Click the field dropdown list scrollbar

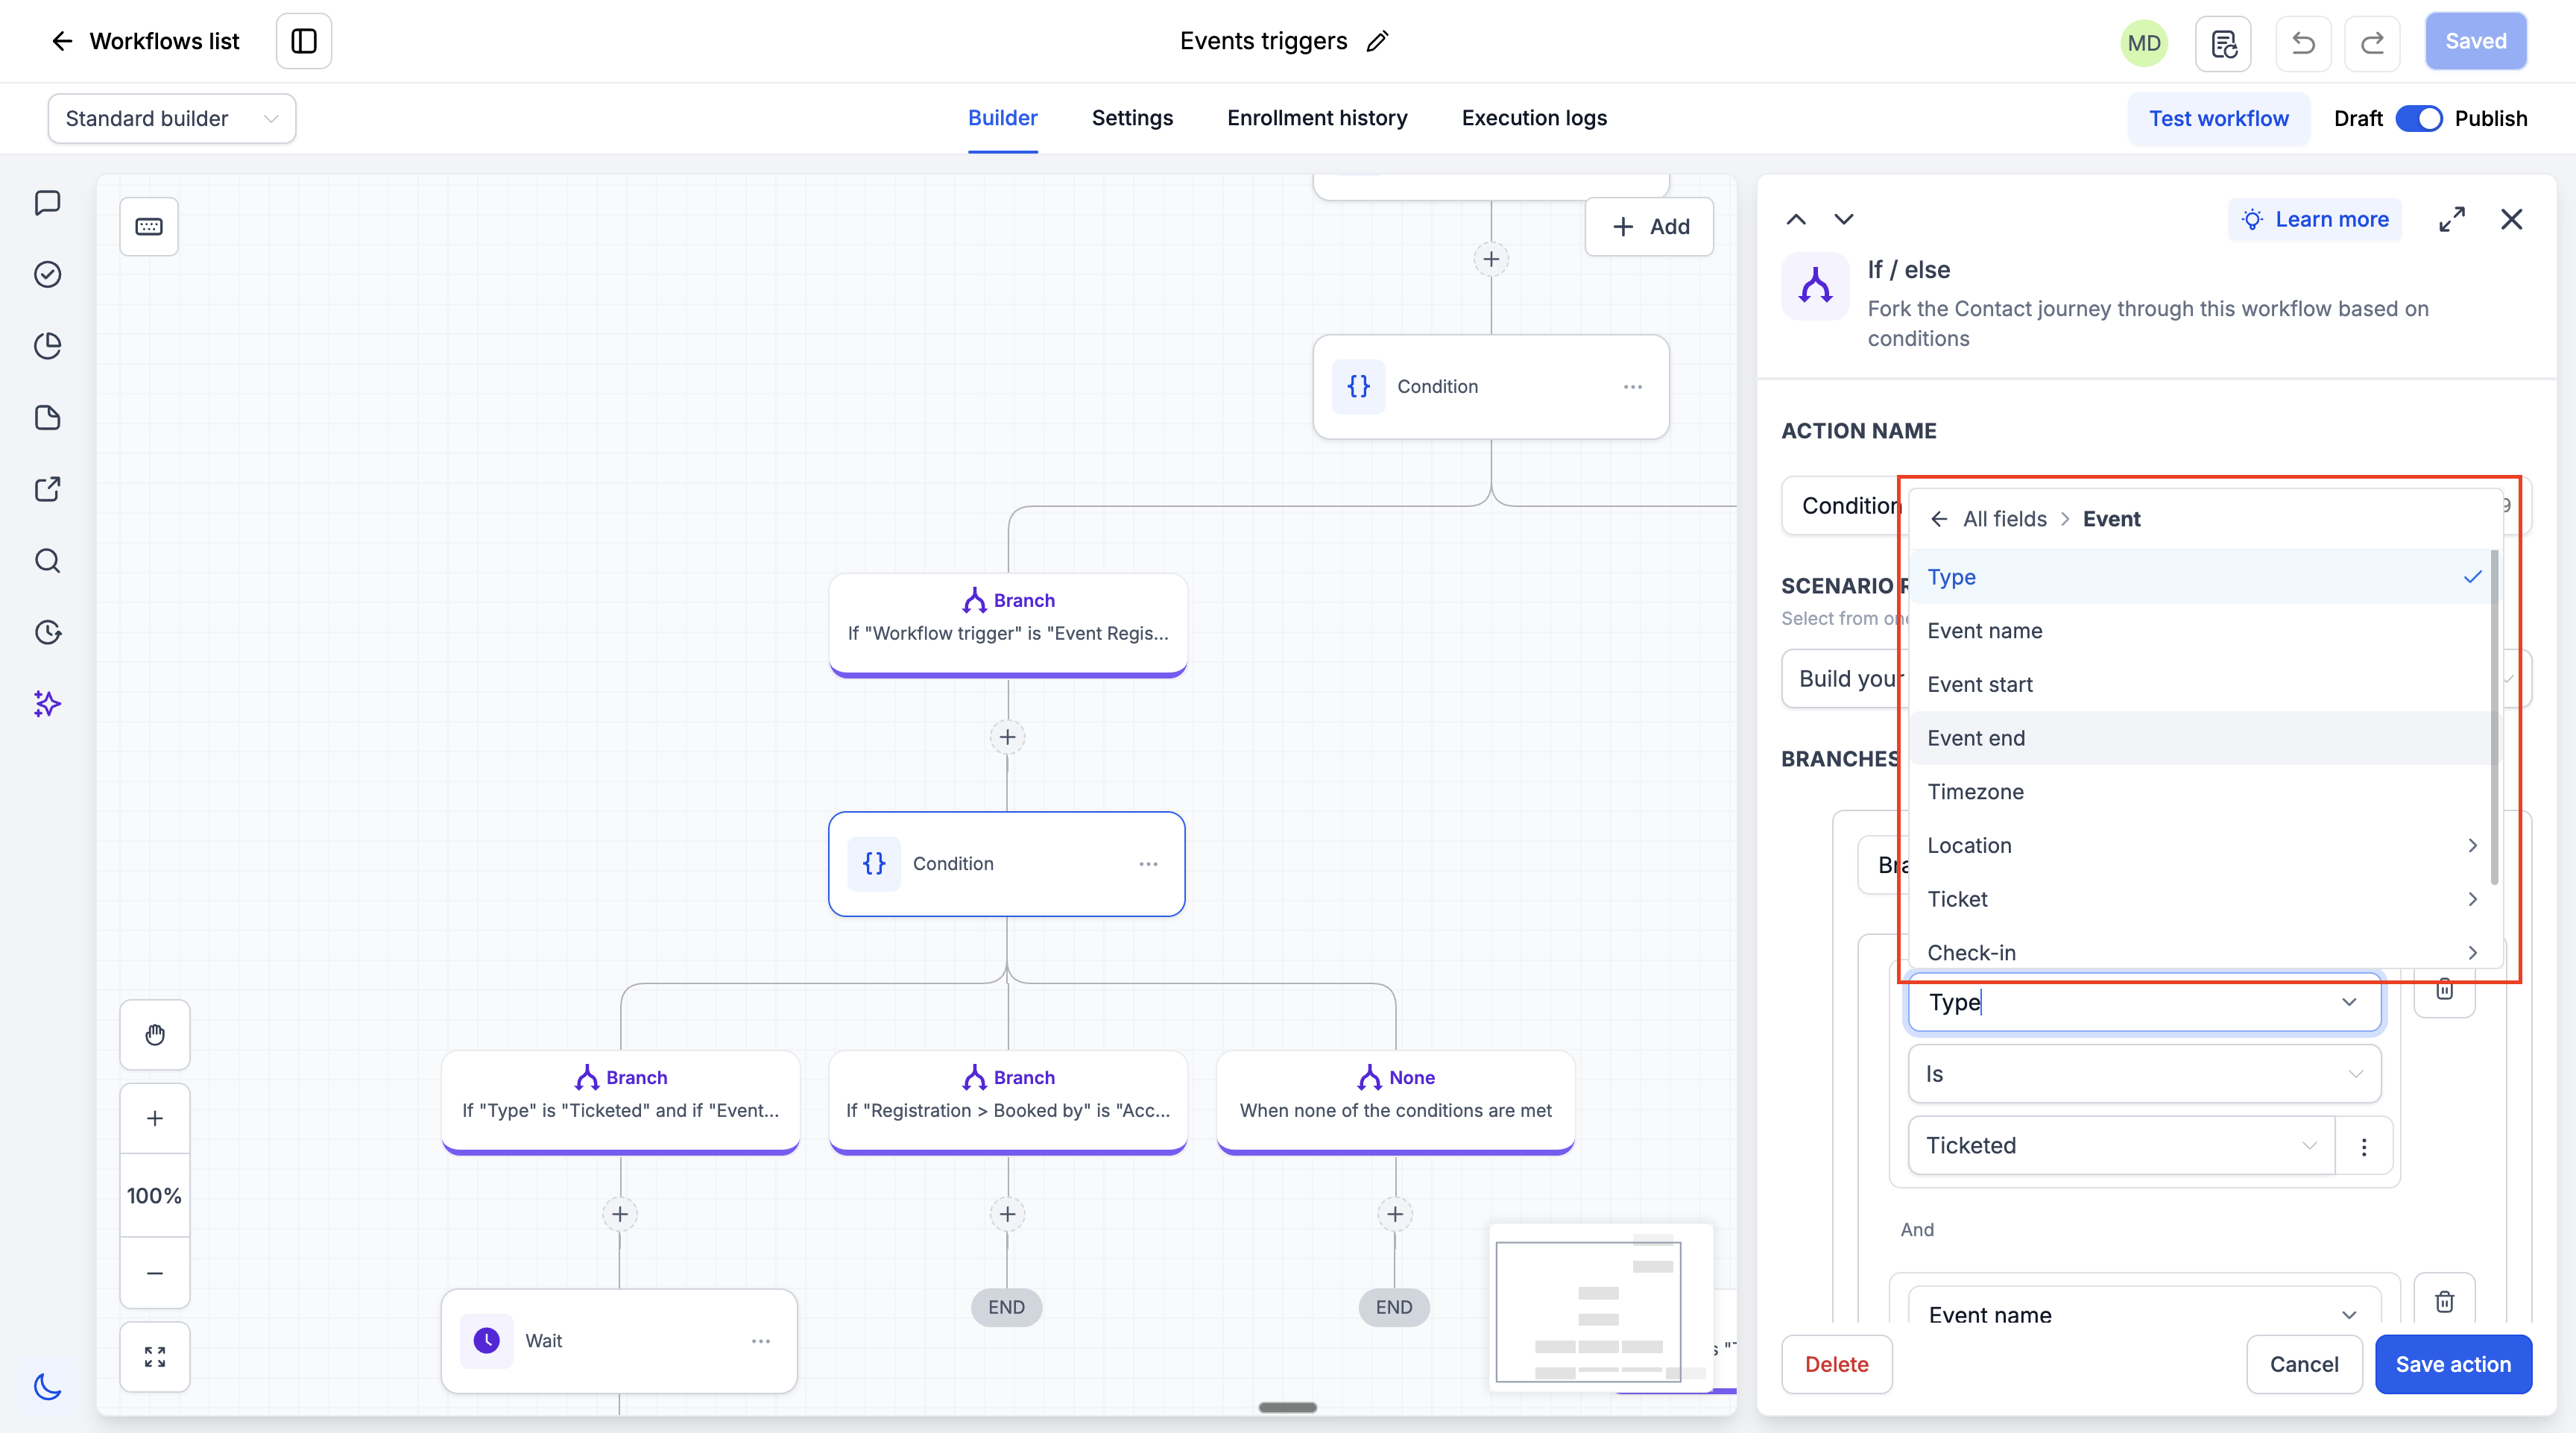pos(2495,716)
